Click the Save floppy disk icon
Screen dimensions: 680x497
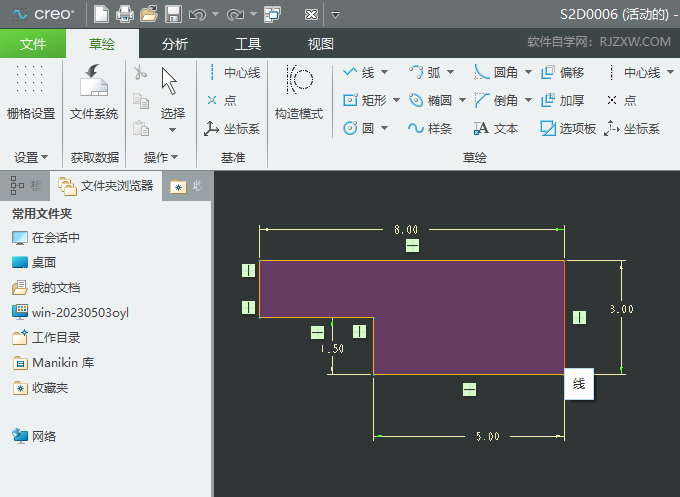click(173, 14)
